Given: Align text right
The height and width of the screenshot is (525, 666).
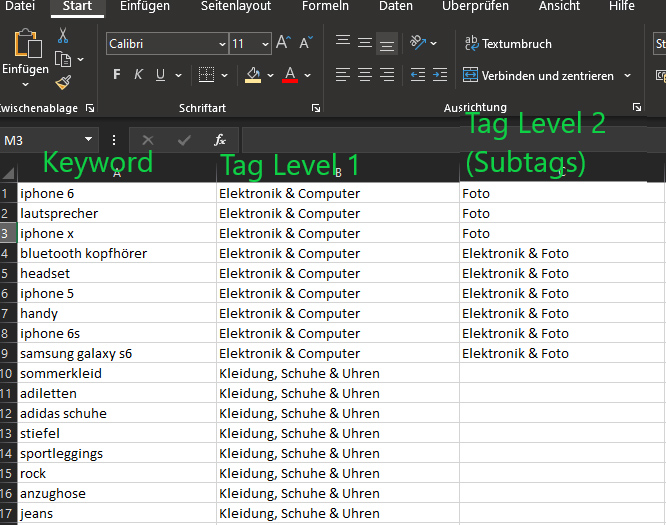Looking at the screenshot, I should click(x=387, y=75).
